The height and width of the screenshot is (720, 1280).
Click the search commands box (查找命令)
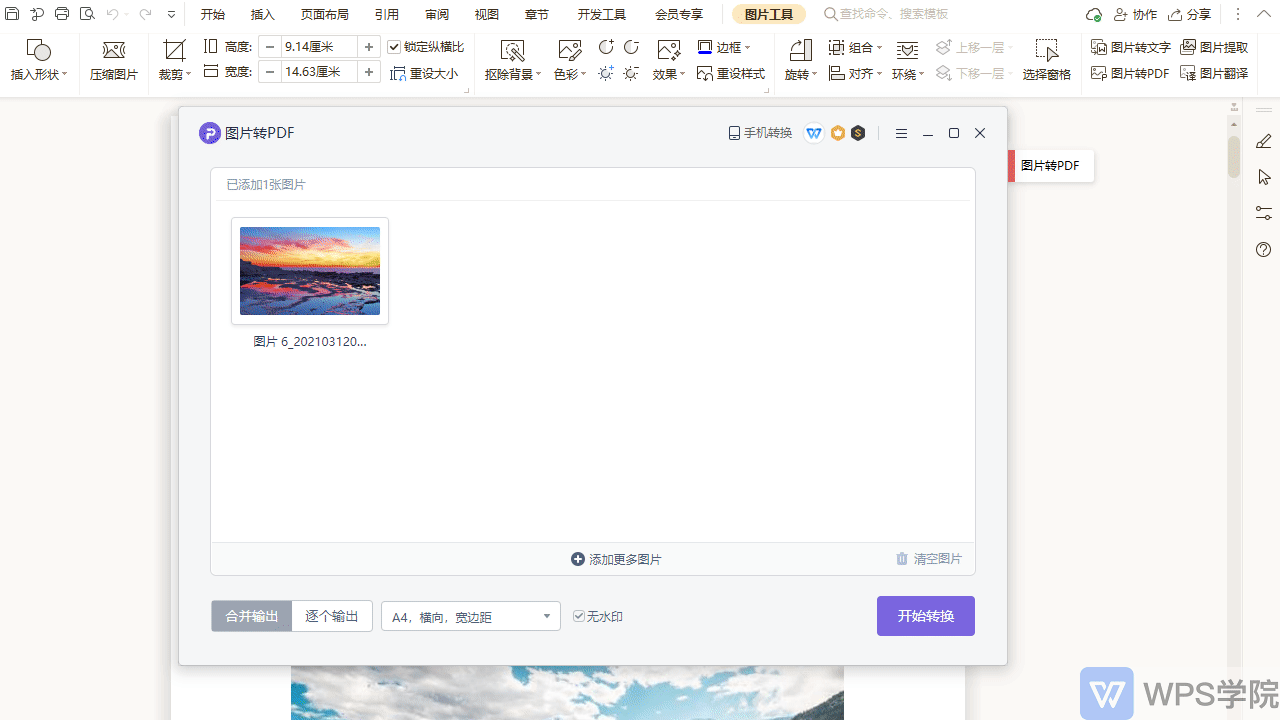(x=886, y=15)
